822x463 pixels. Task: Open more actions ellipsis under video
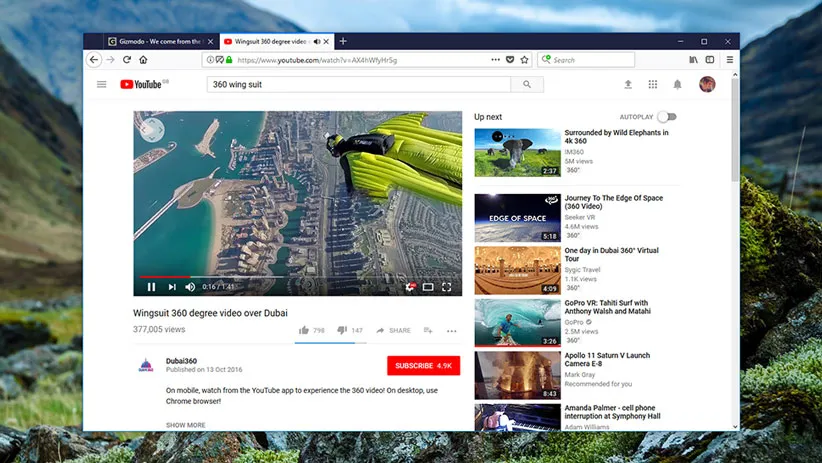click(x=451, y=330)
